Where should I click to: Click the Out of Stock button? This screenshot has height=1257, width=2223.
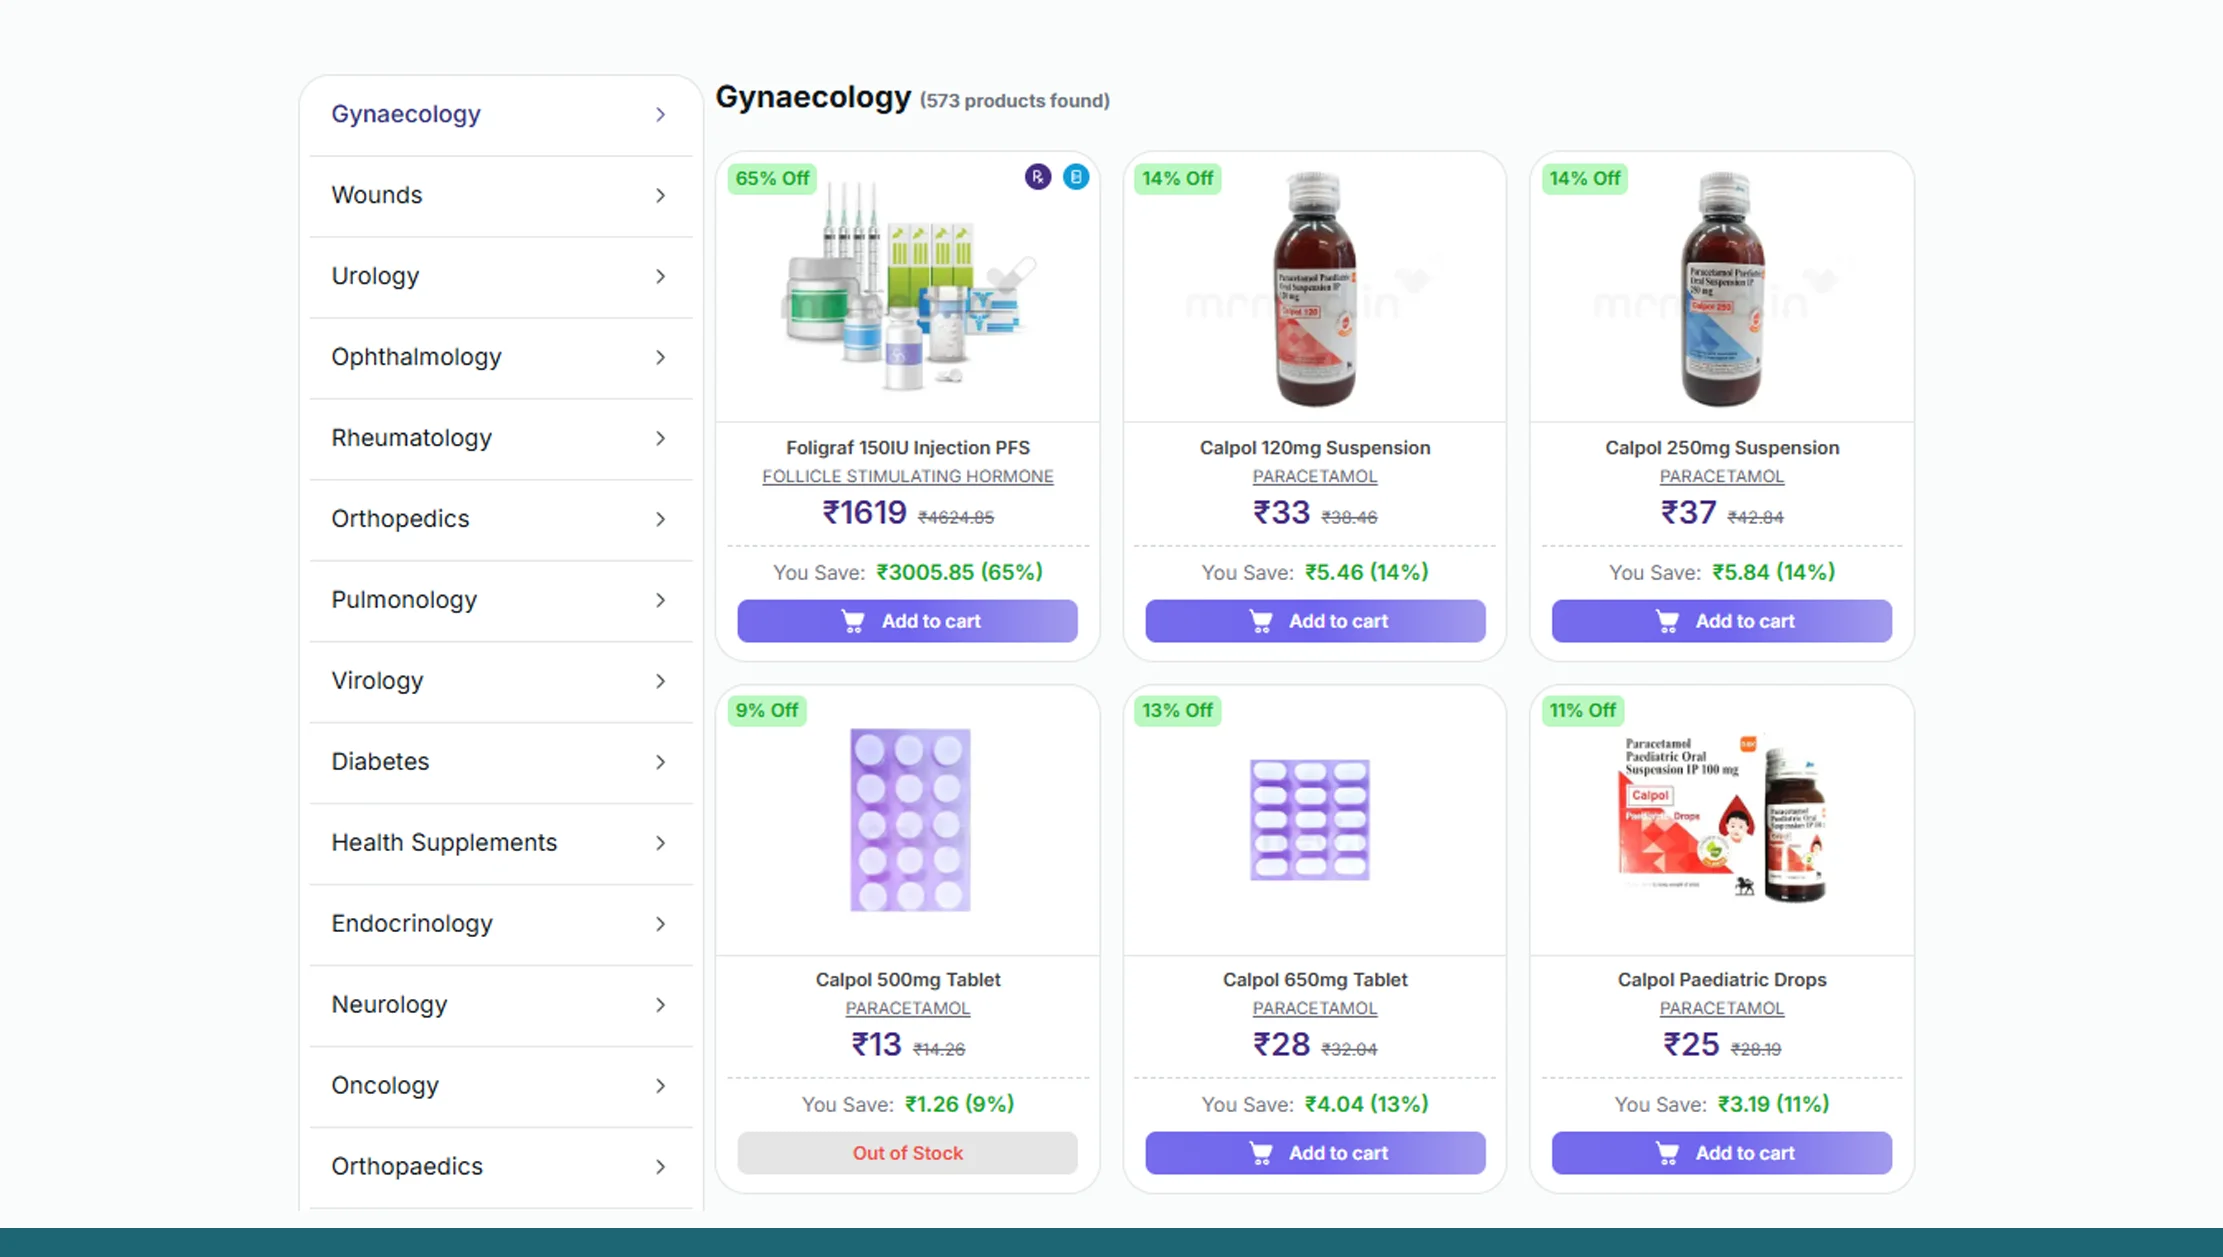click(907, 1153)
